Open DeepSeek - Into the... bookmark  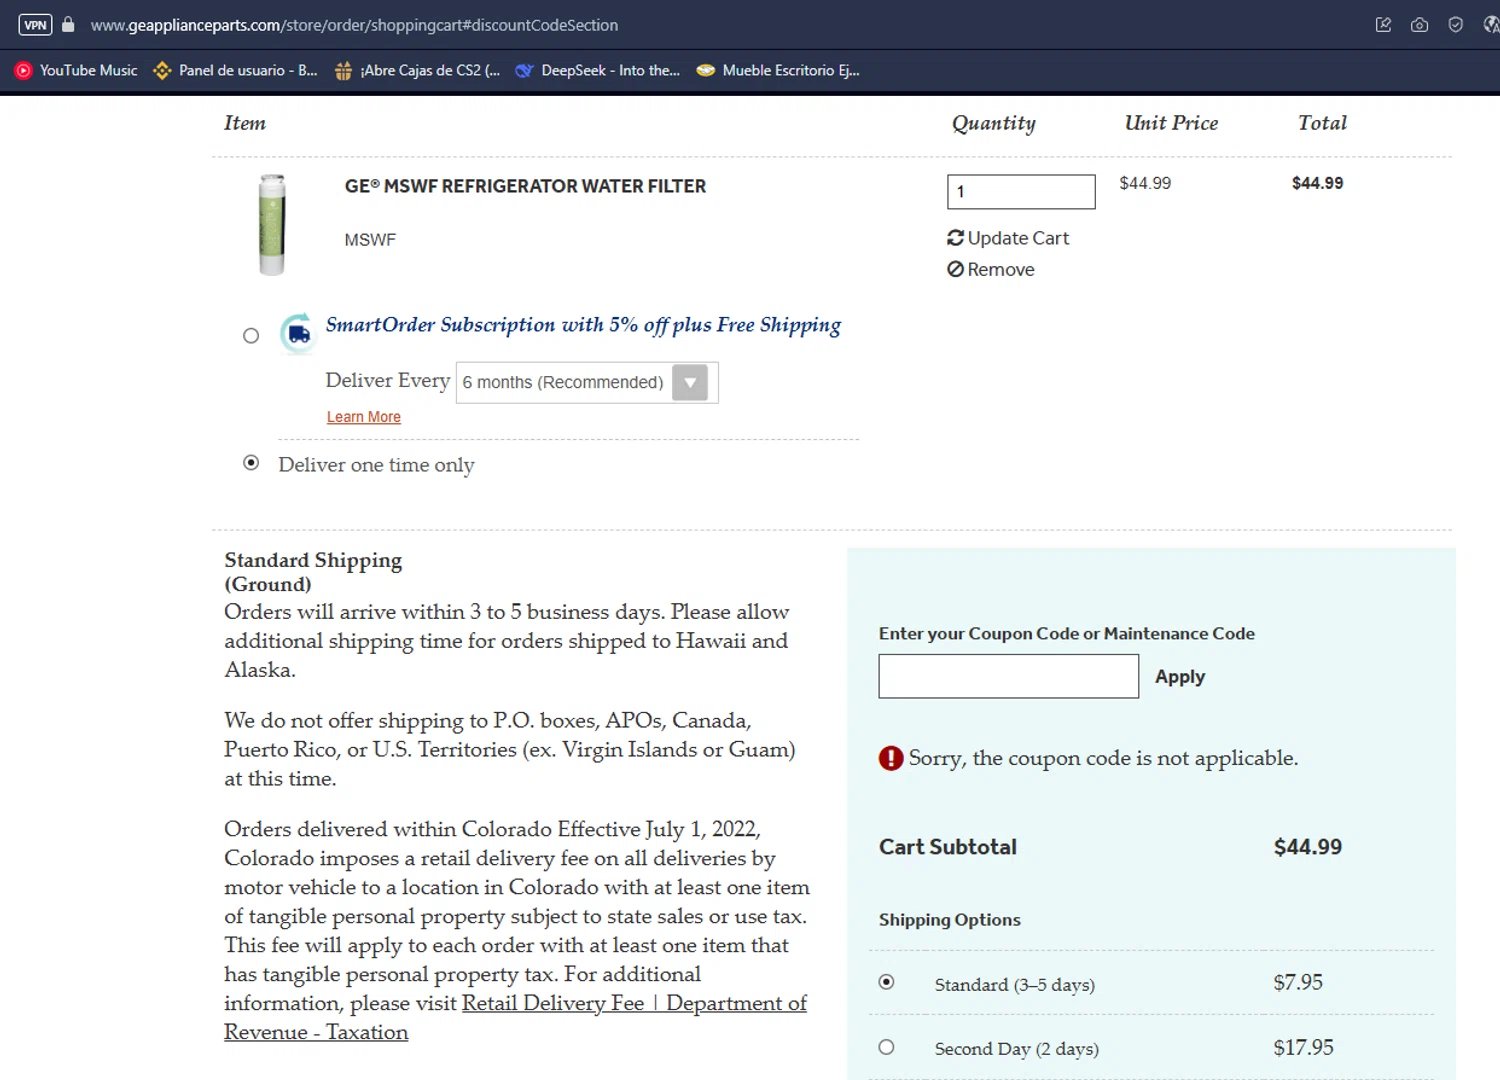click(x=597, y=70)
